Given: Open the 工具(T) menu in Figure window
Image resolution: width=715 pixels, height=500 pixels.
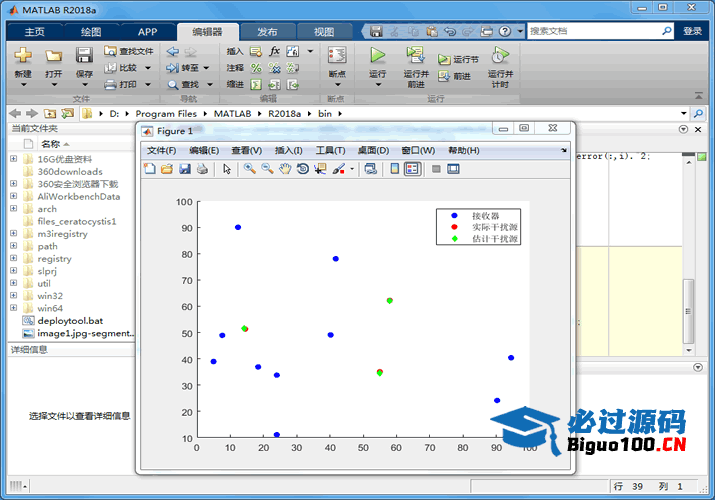Looking at the screenshot, I should (x=330, y=150).
